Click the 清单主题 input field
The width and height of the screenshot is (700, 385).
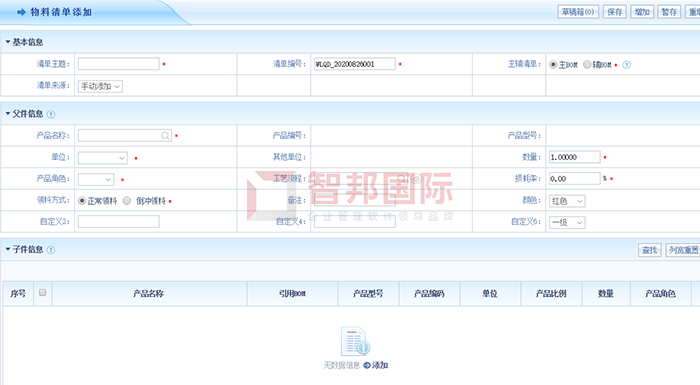(x=118, y=64)
